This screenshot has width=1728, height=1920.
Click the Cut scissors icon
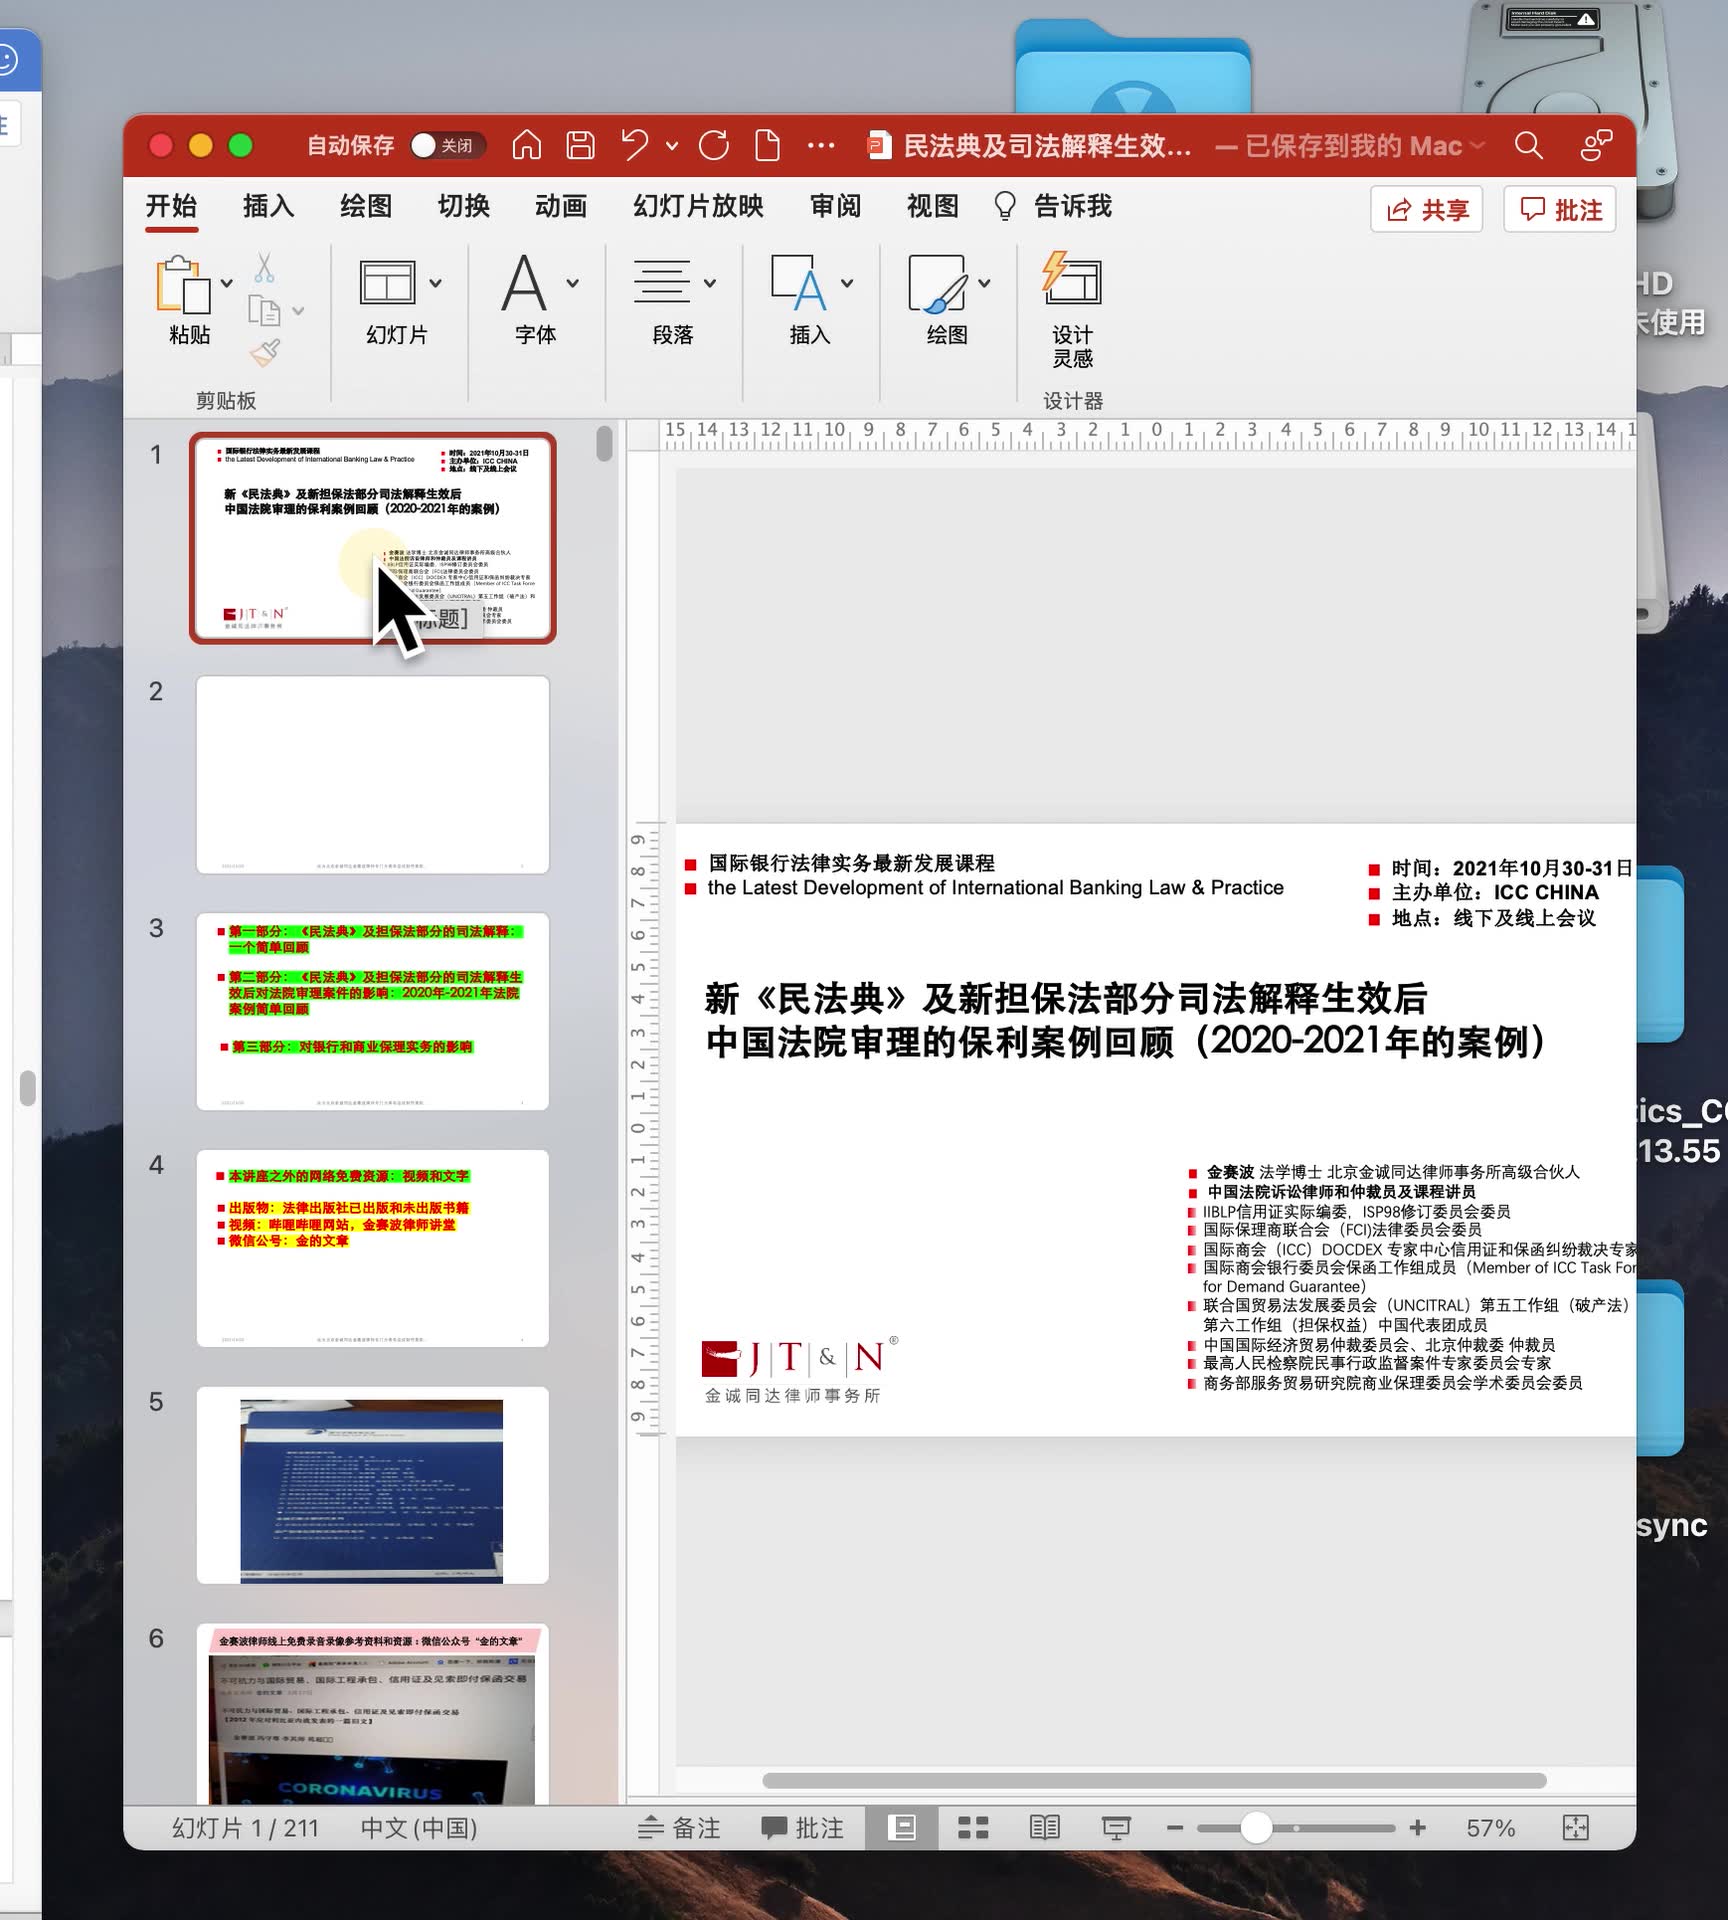264,267
